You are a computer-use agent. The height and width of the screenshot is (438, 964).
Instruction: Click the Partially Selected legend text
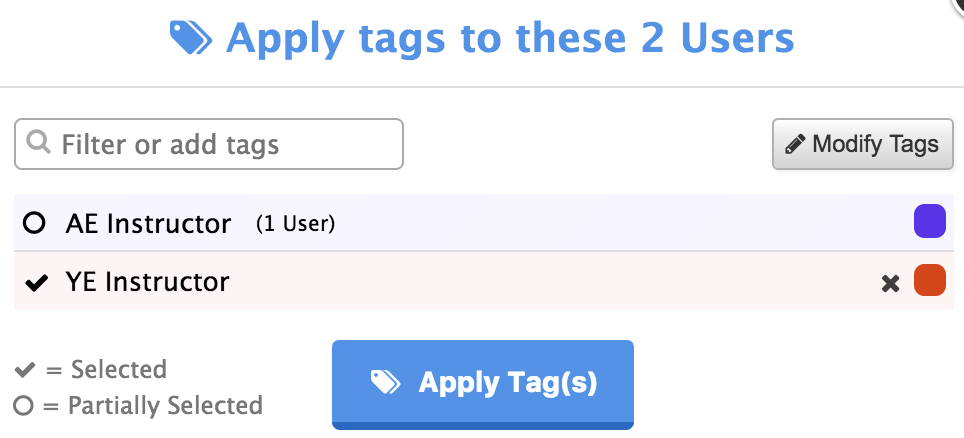164,406
